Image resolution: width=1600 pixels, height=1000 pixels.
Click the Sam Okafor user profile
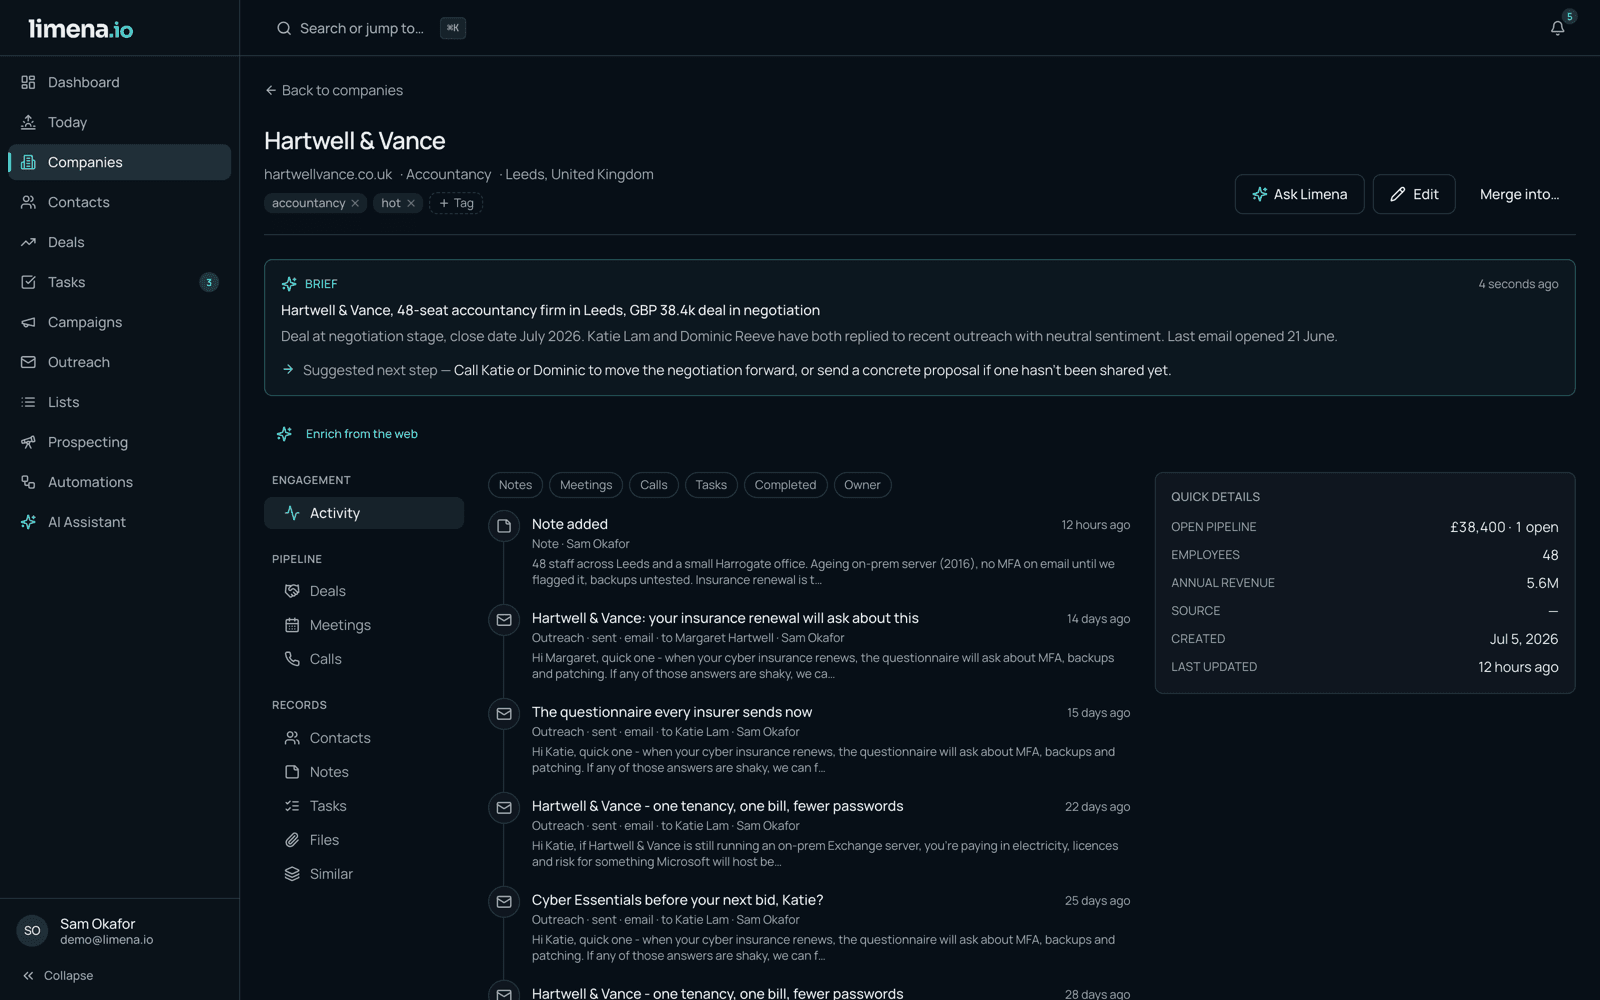point(120,931)
